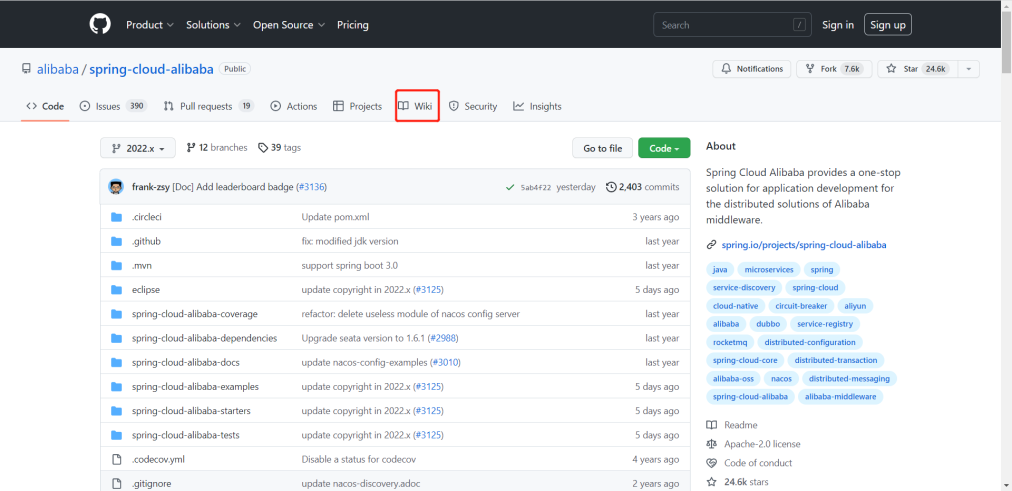This screenshot has width=1012, height=491.
Task: Click the .codecov.yml file icon
Action: pos(117,459)
